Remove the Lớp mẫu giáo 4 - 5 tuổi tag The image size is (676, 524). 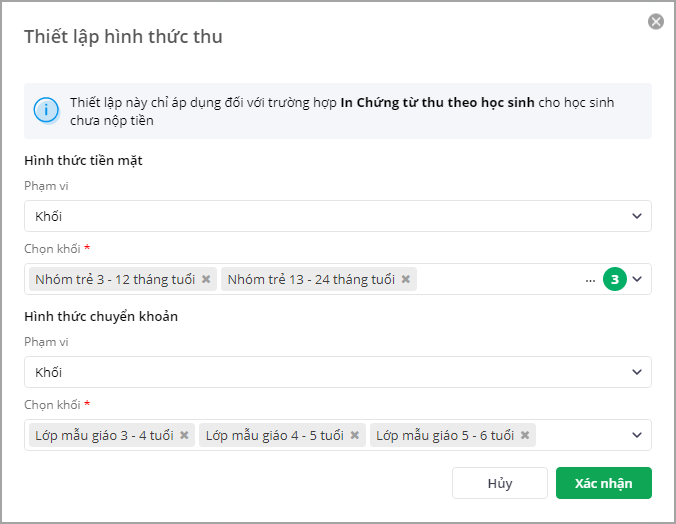tap(355, 436)
